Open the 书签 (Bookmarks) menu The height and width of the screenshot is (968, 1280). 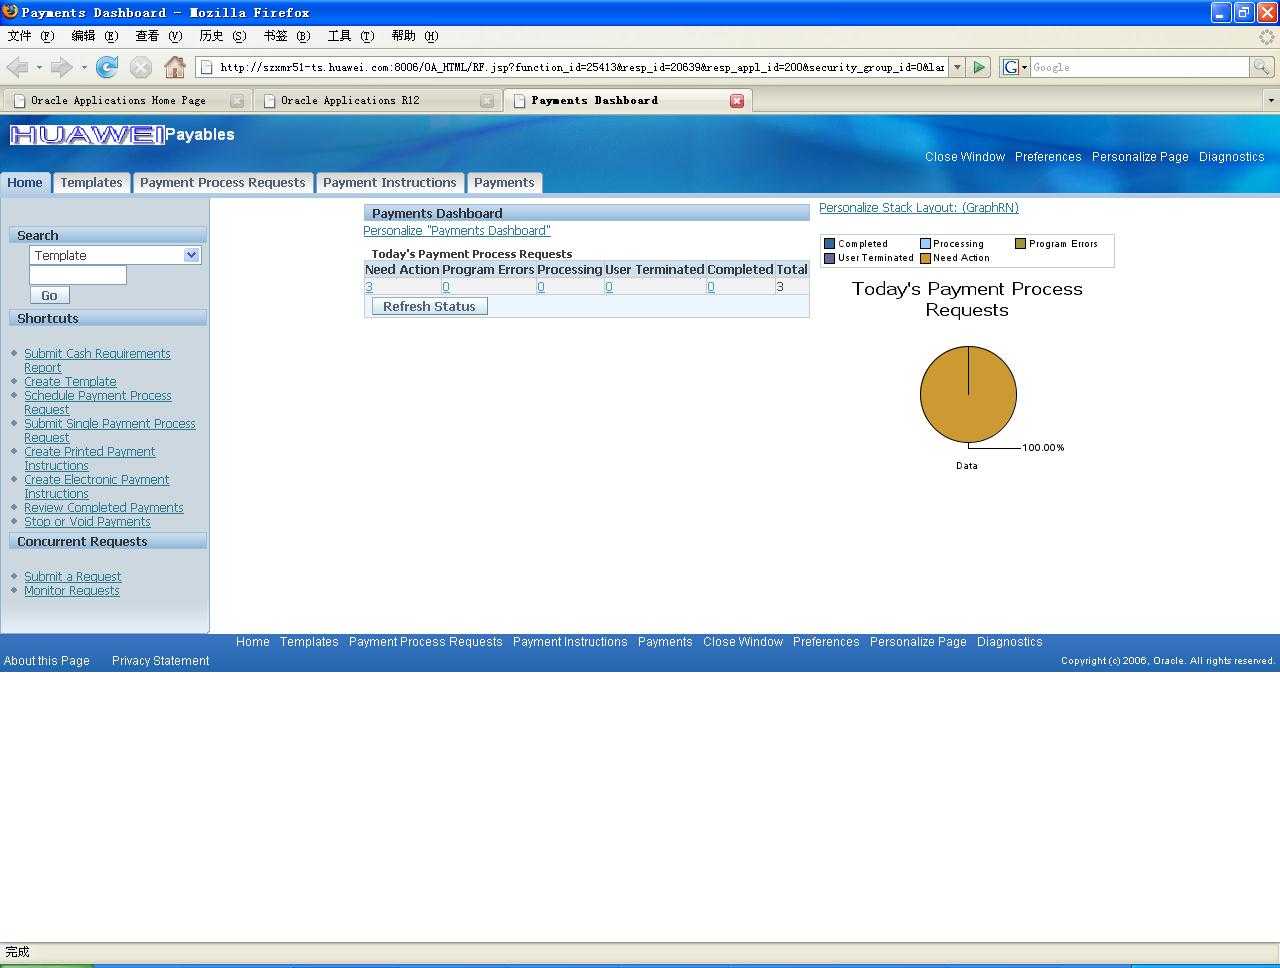[286, 36]
